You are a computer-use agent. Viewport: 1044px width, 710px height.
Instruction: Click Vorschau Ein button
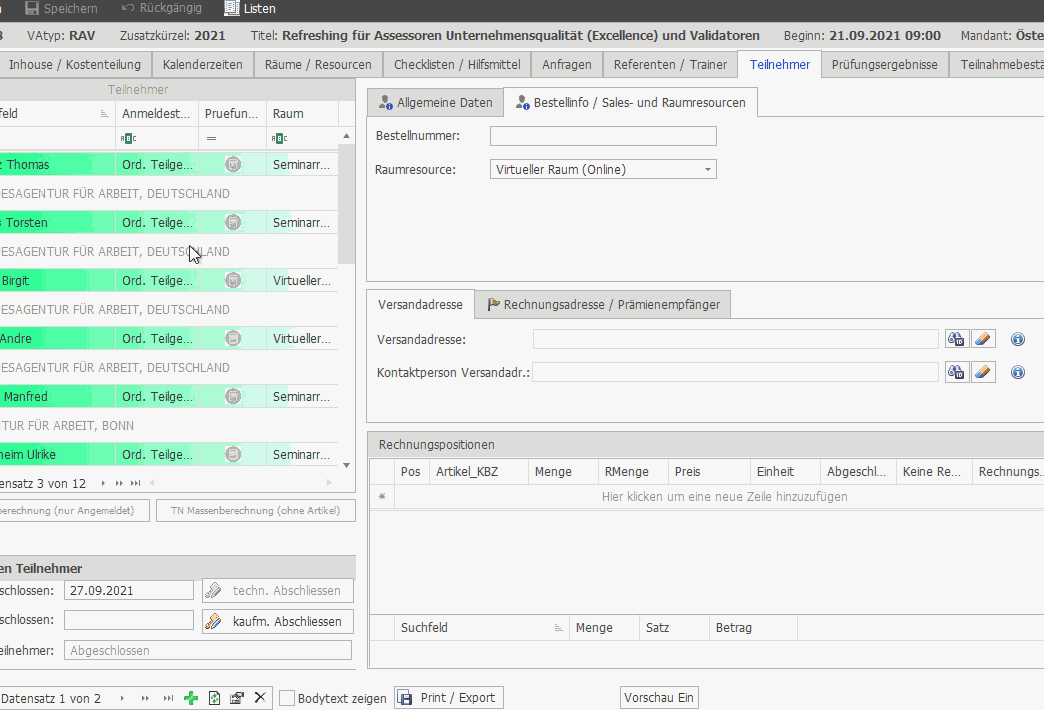point(659,698)
